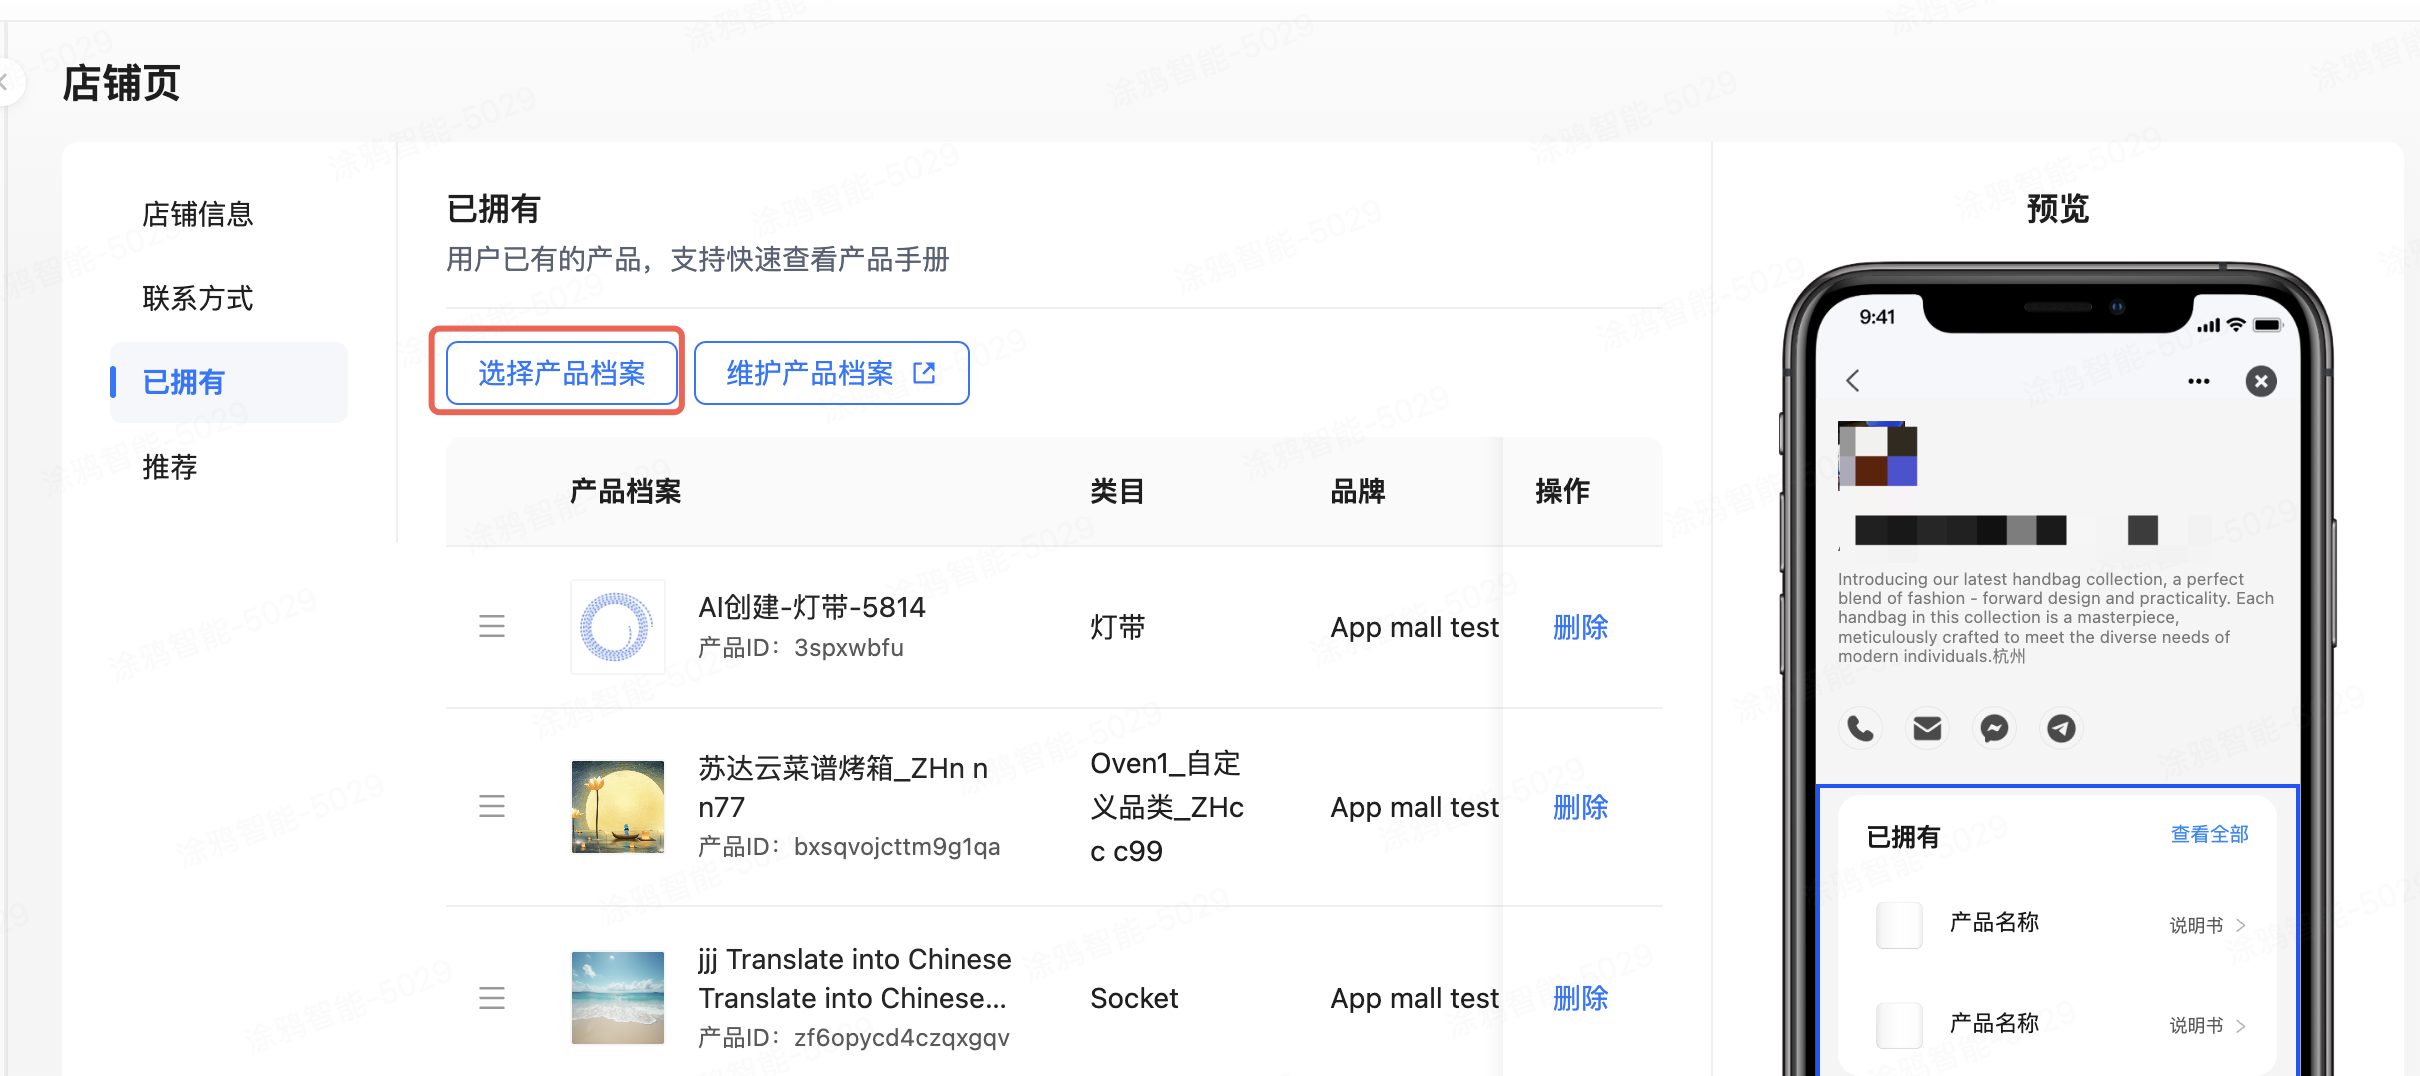Delete the jjj Translate into Chinese product
The height and width of the screenshot is (1076, 2420).
click(x=1580, y=998)
